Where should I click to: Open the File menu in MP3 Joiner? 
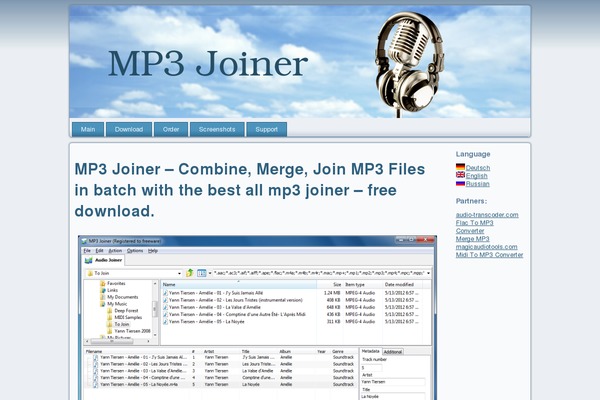(87, 251)
